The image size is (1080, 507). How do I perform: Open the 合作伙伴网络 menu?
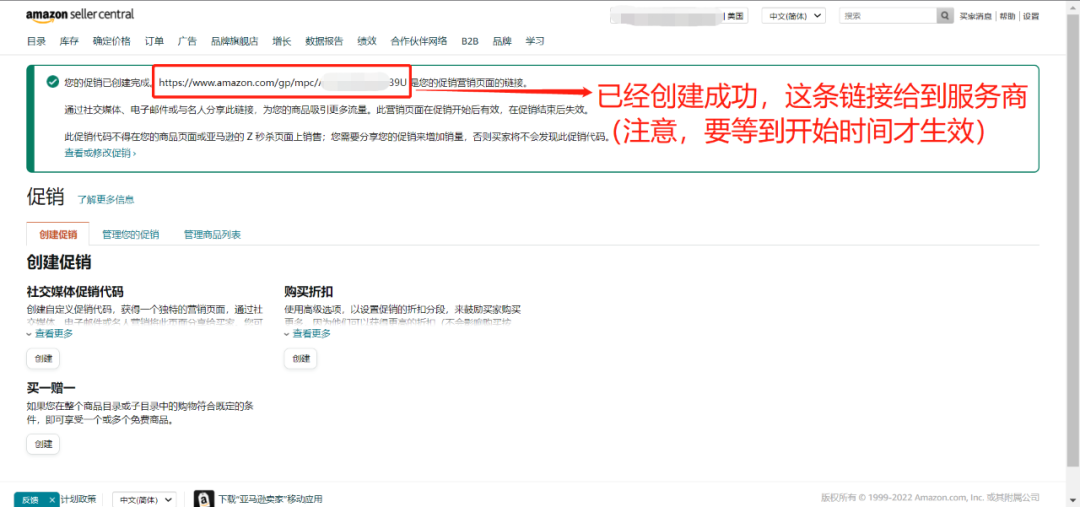point(419,41)
